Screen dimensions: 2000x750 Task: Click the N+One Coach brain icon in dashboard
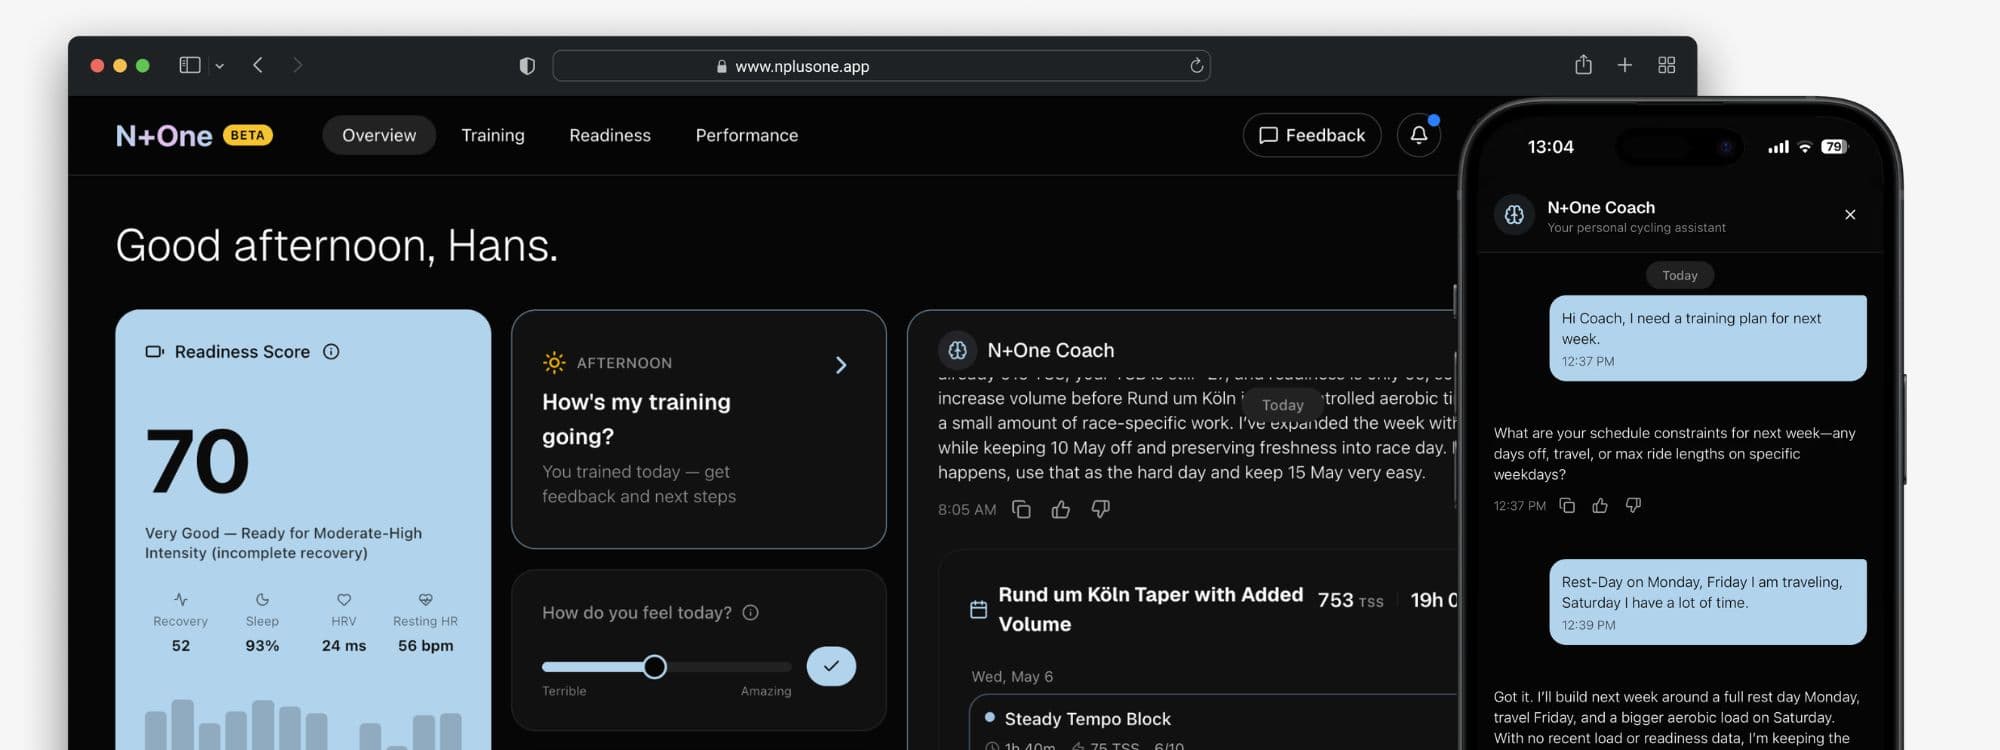(x=958, y=350)
